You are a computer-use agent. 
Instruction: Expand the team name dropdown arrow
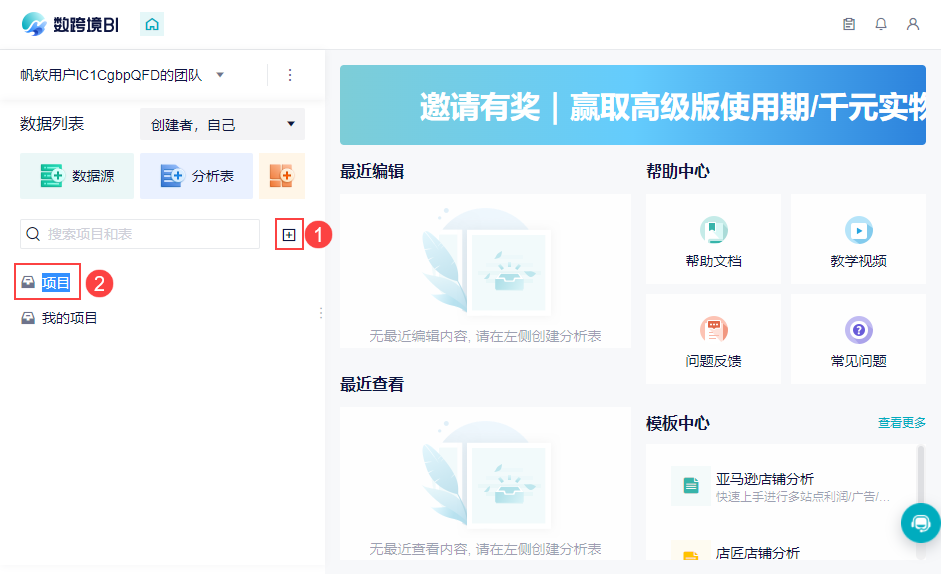coord(220,75)
